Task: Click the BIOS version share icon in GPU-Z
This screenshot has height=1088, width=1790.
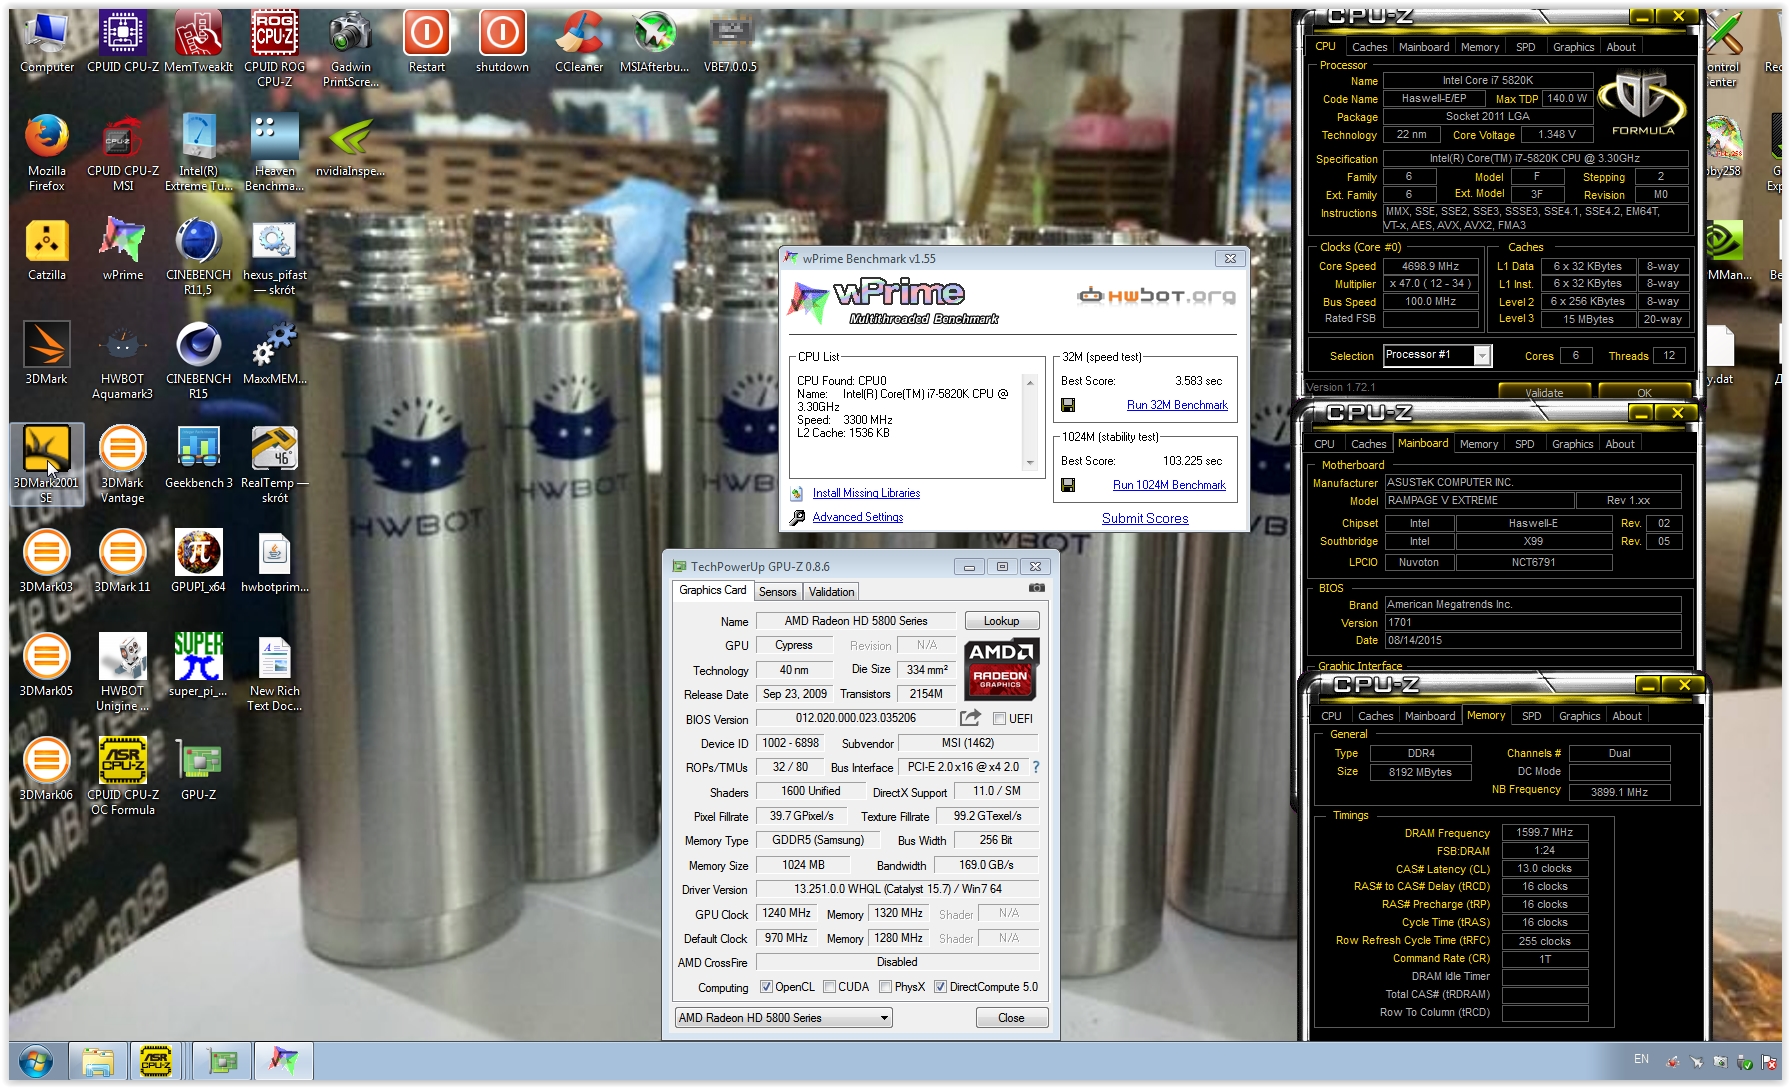Action: [970, 718]
